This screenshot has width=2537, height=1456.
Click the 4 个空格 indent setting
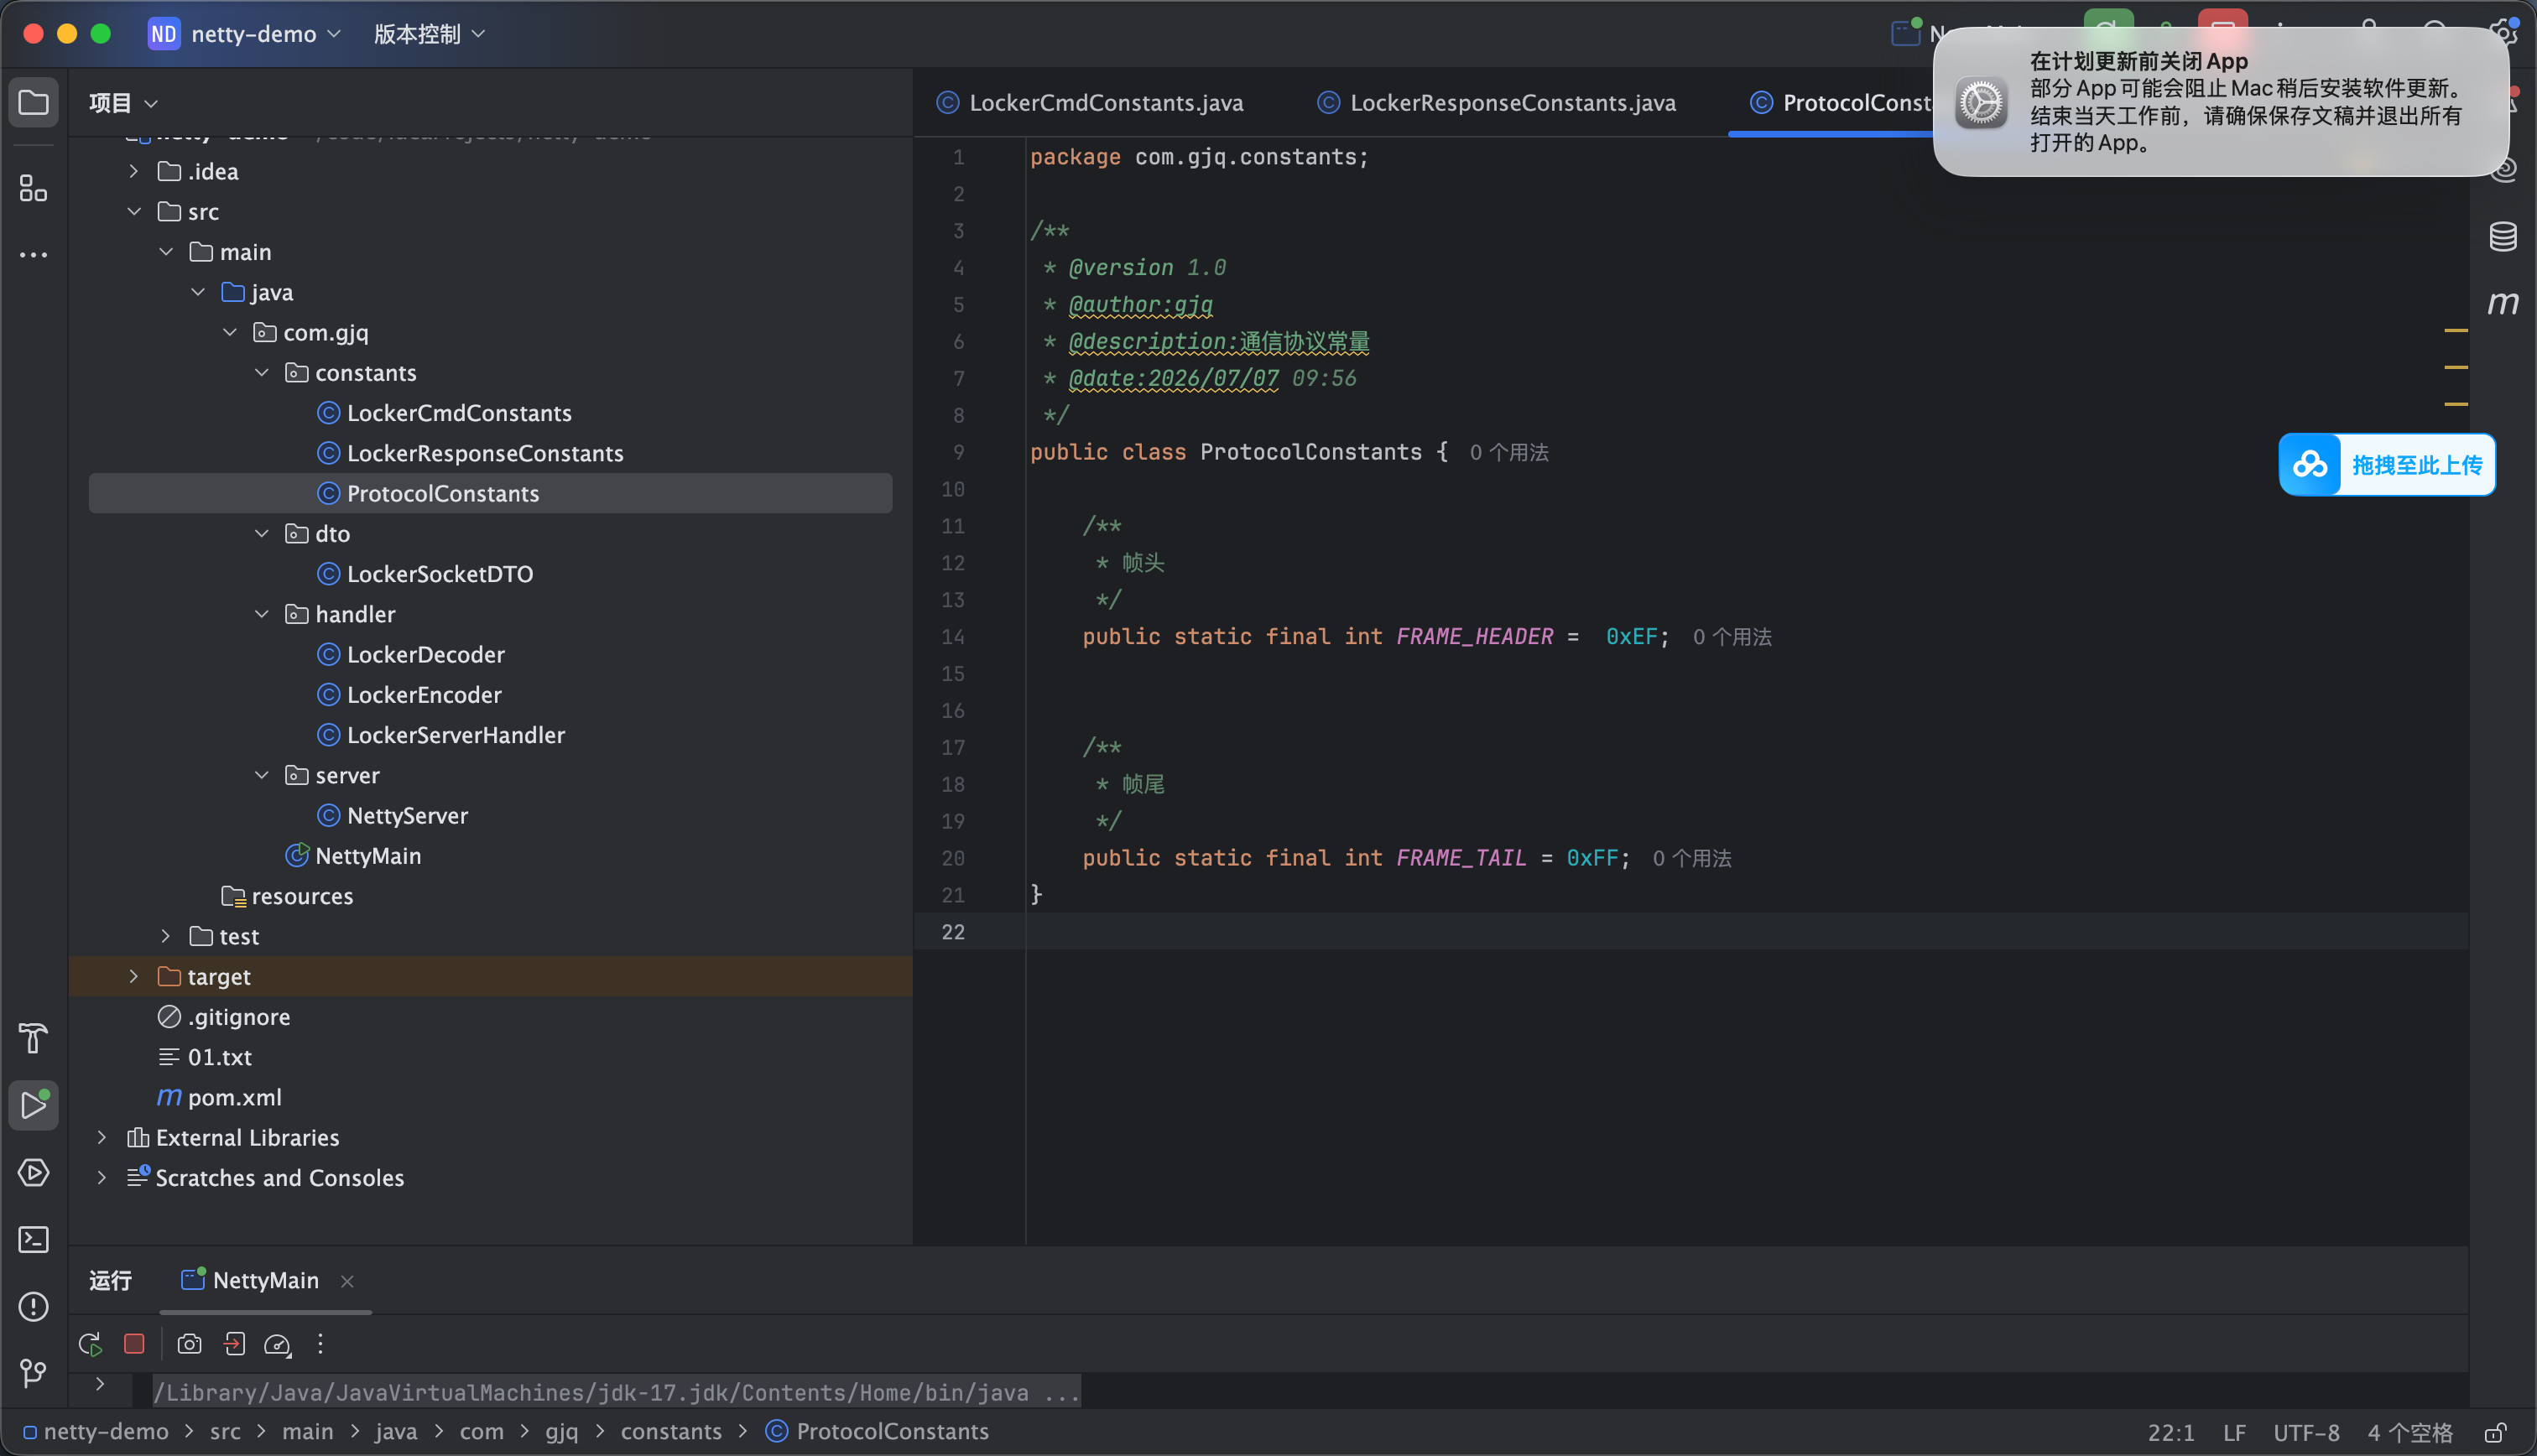pos(2410,1432)
